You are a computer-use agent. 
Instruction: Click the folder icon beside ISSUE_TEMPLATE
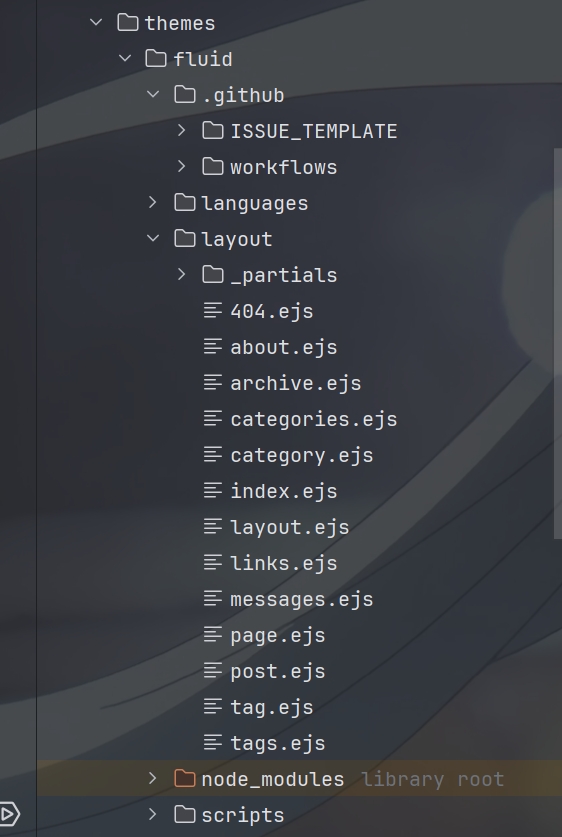tap(213, 130)
